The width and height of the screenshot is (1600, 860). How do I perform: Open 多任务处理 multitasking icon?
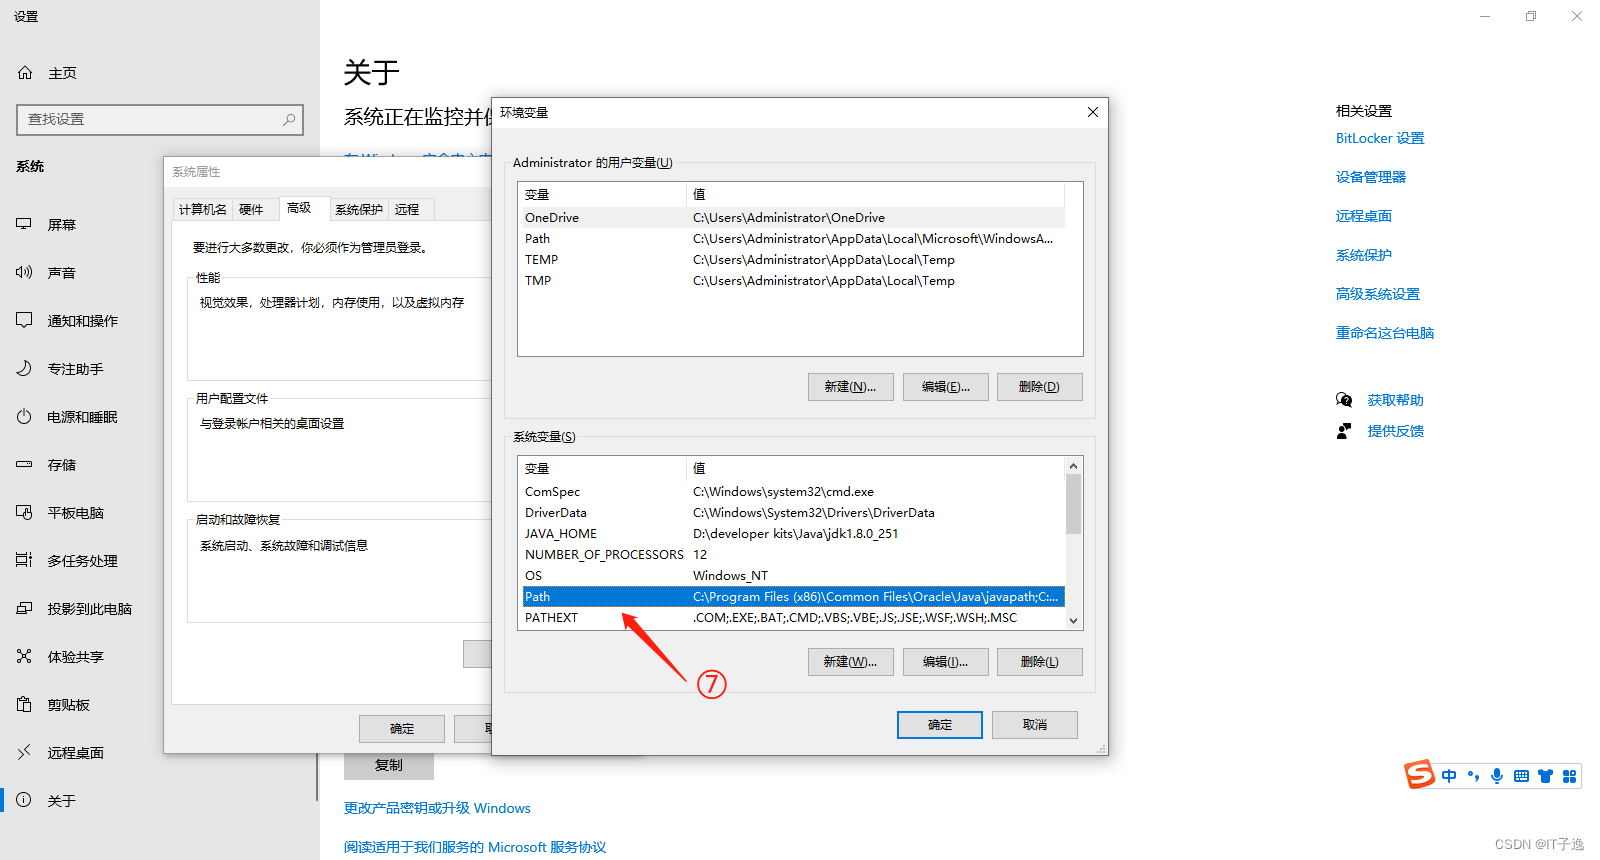[x=24, y=561]
